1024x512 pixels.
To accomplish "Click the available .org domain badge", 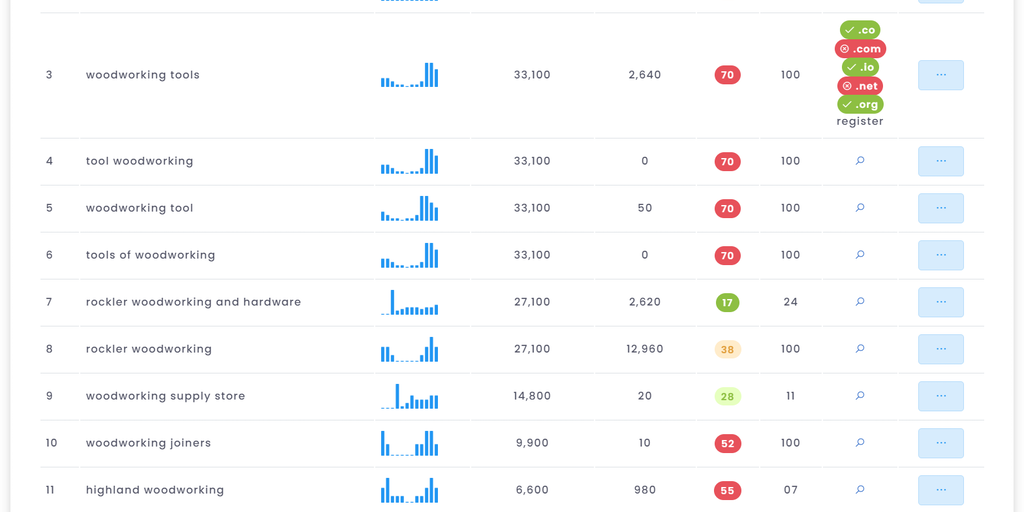I will tap(860, 104).
